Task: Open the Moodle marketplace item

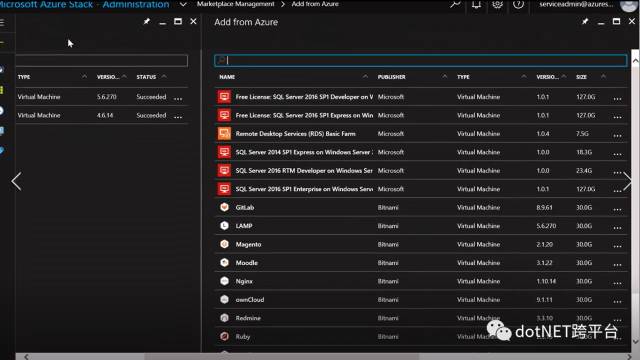Action: tap(247, 262)
